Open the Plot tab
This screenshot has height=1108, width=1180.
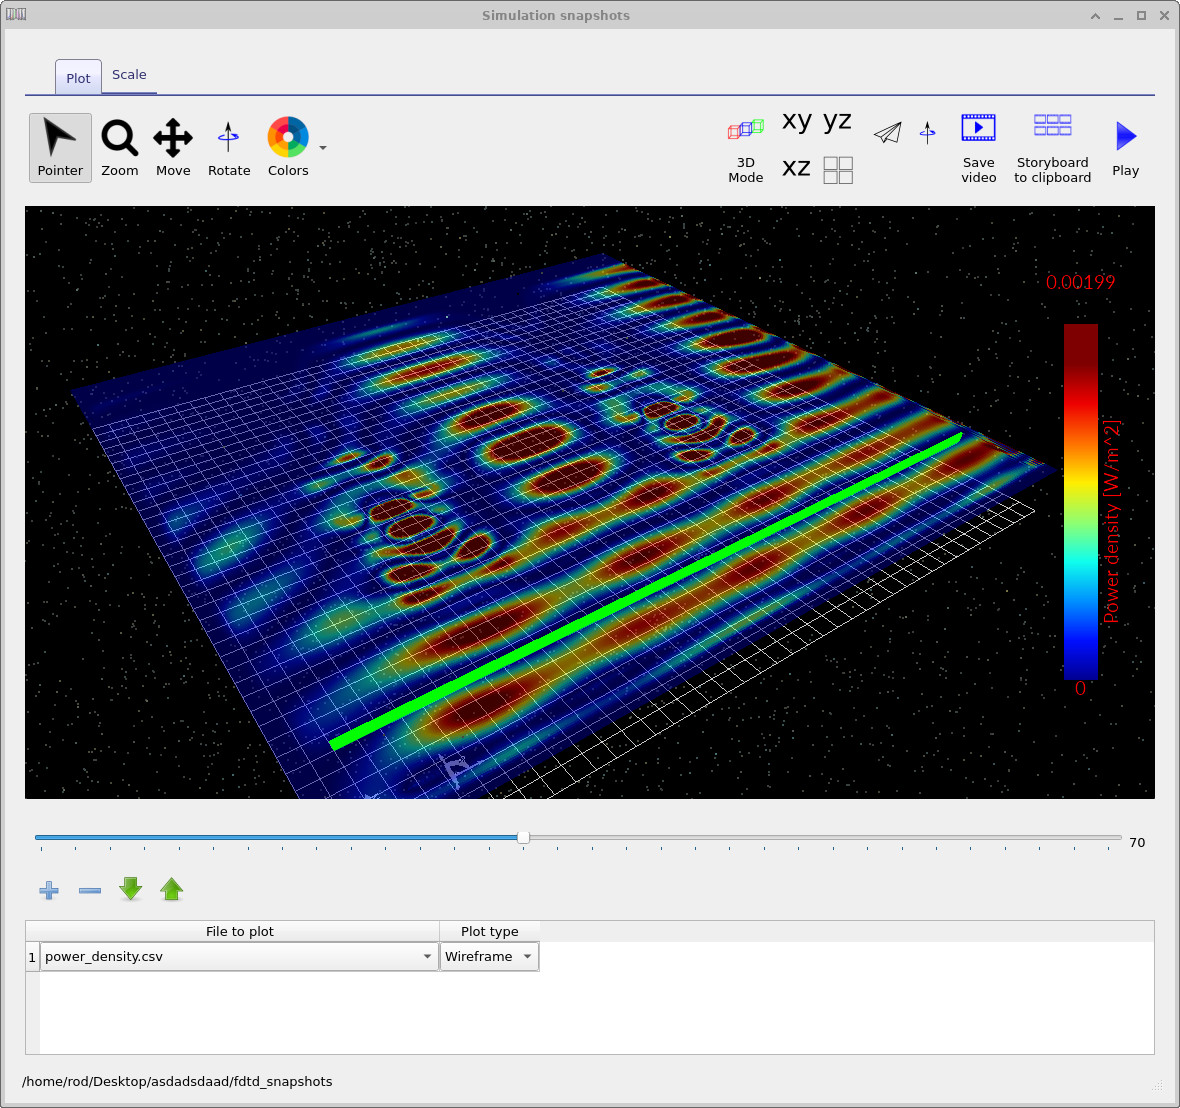(x=78, y=78)
